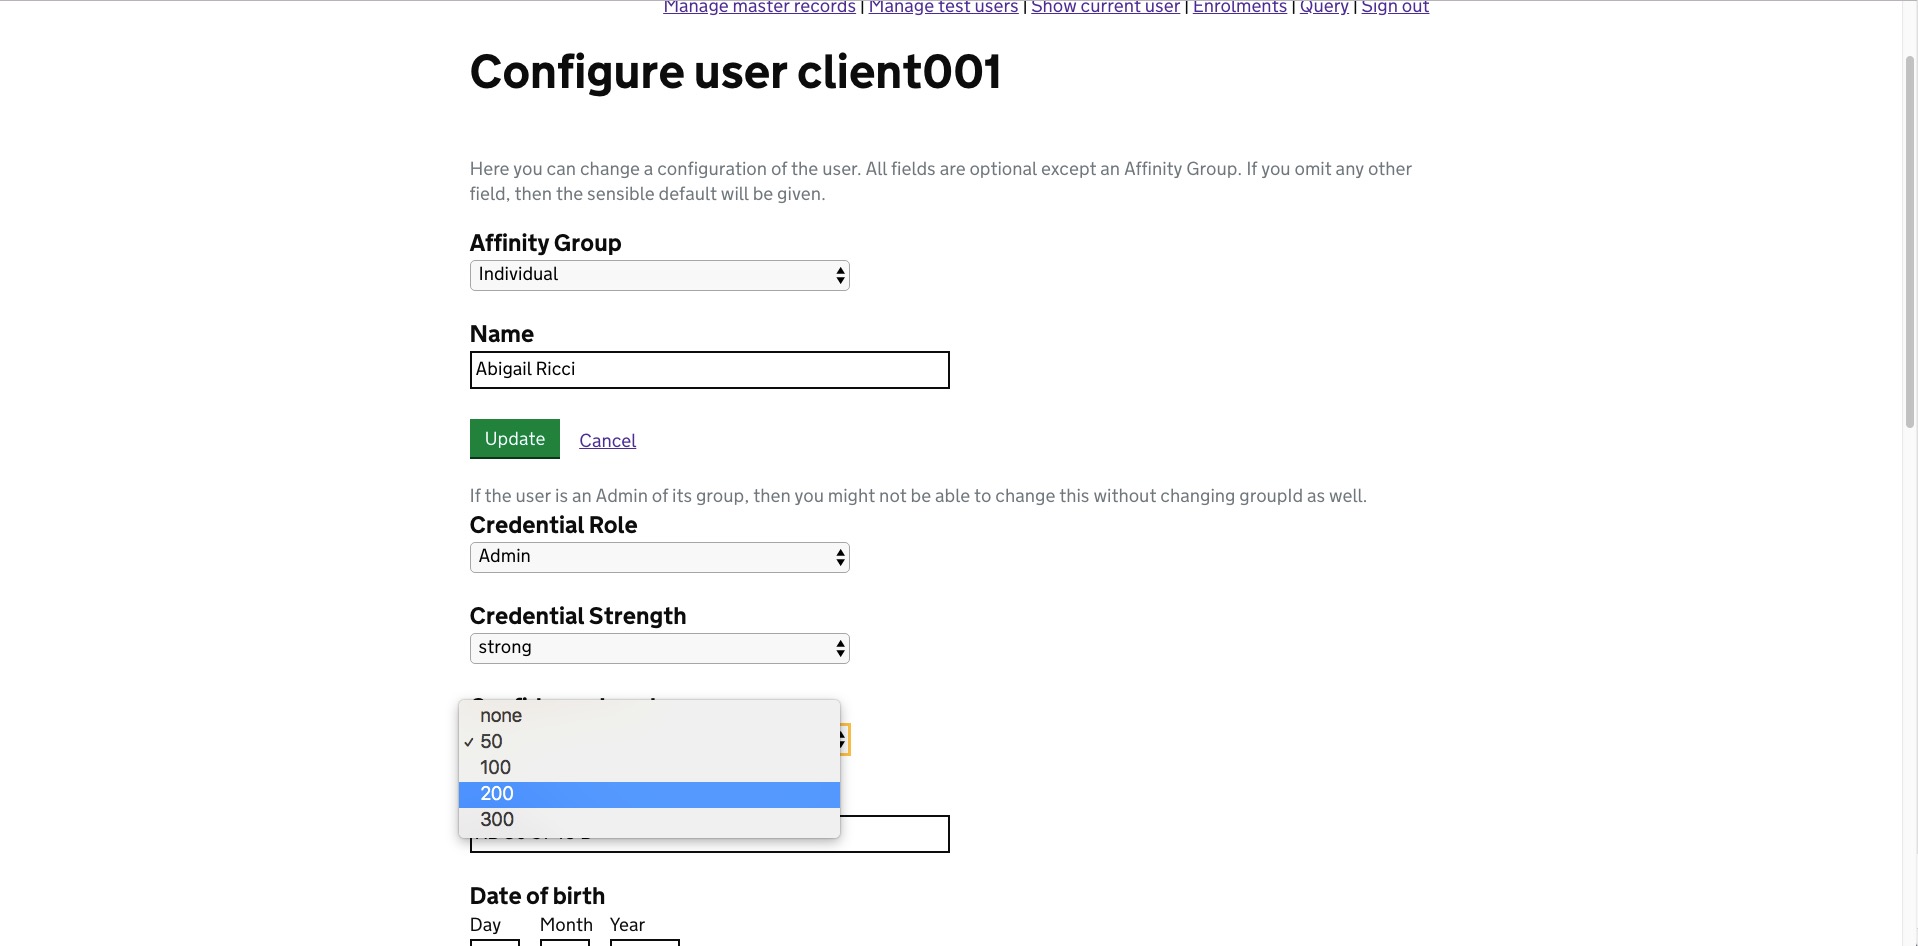
Task: Select the checked 50 option
Action: click(x=649, y=742)
